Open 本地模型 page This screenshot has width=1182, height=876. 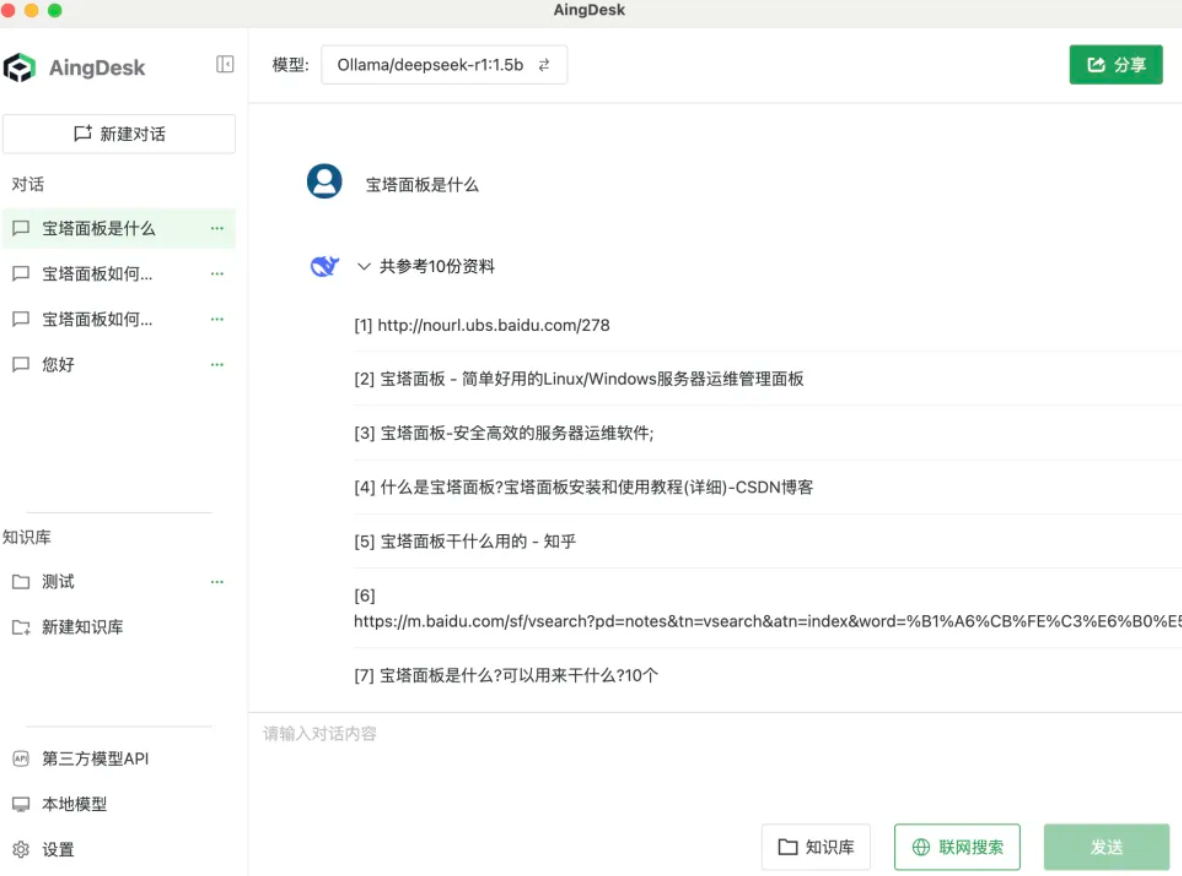tap(119, 804)
